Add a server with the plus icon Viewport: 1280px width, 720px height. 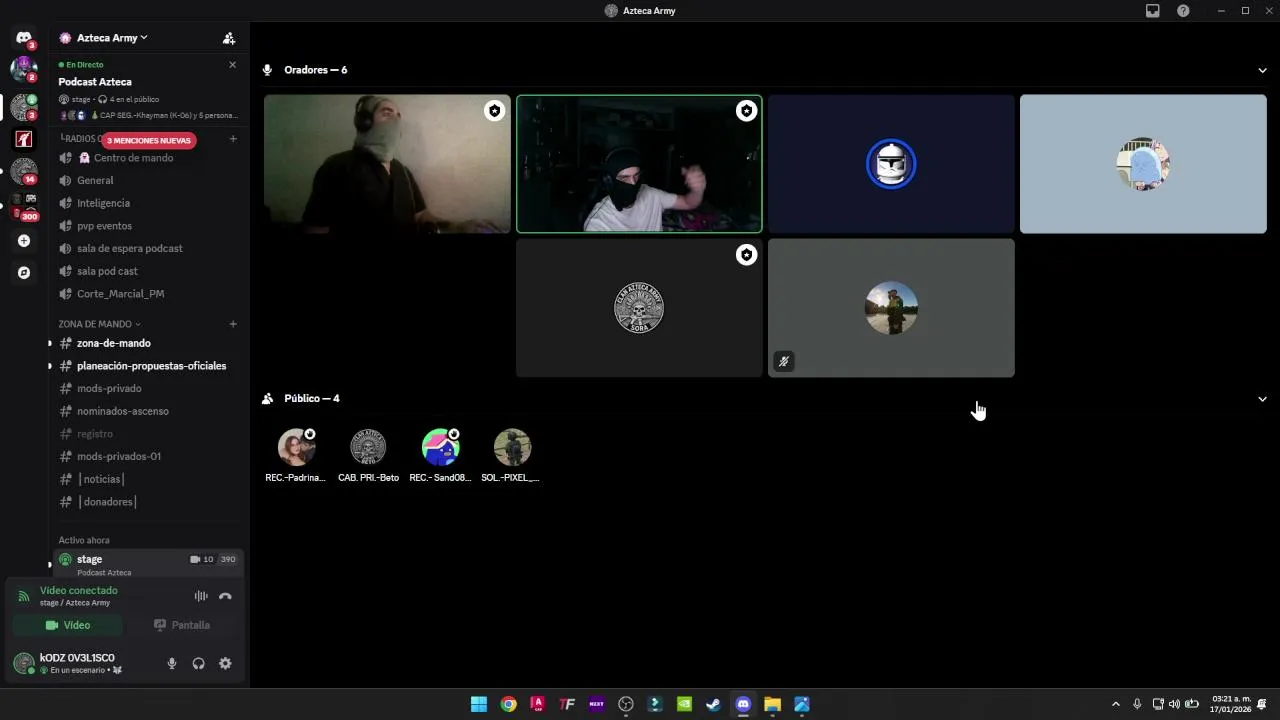[x=24, y=241]
